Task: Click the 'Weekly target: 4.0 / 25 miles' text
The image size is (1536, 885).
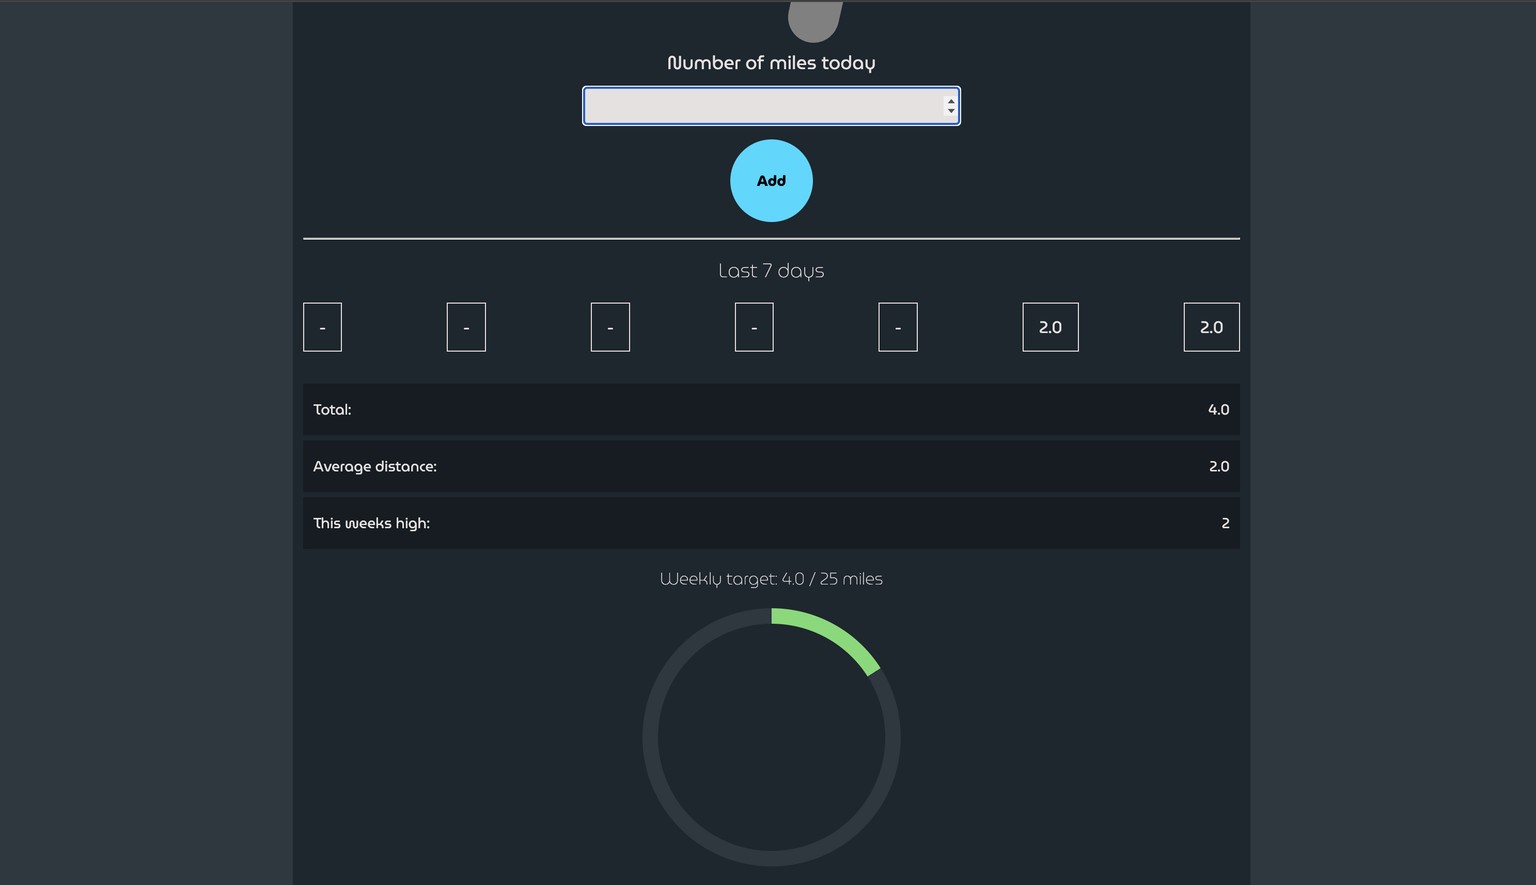Action: (771, 579)
